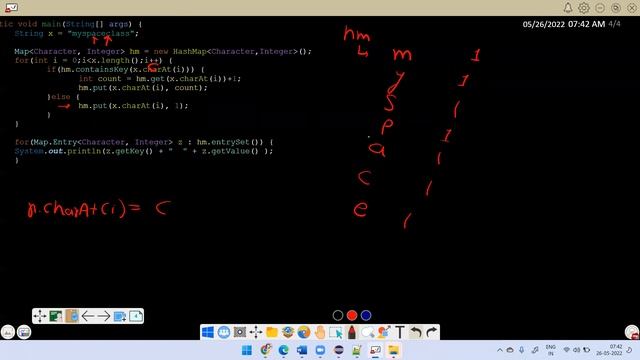This screenshot has width=640, height=360.
Task: Click the floating record button at bottom right
Action: pos(632,332)
